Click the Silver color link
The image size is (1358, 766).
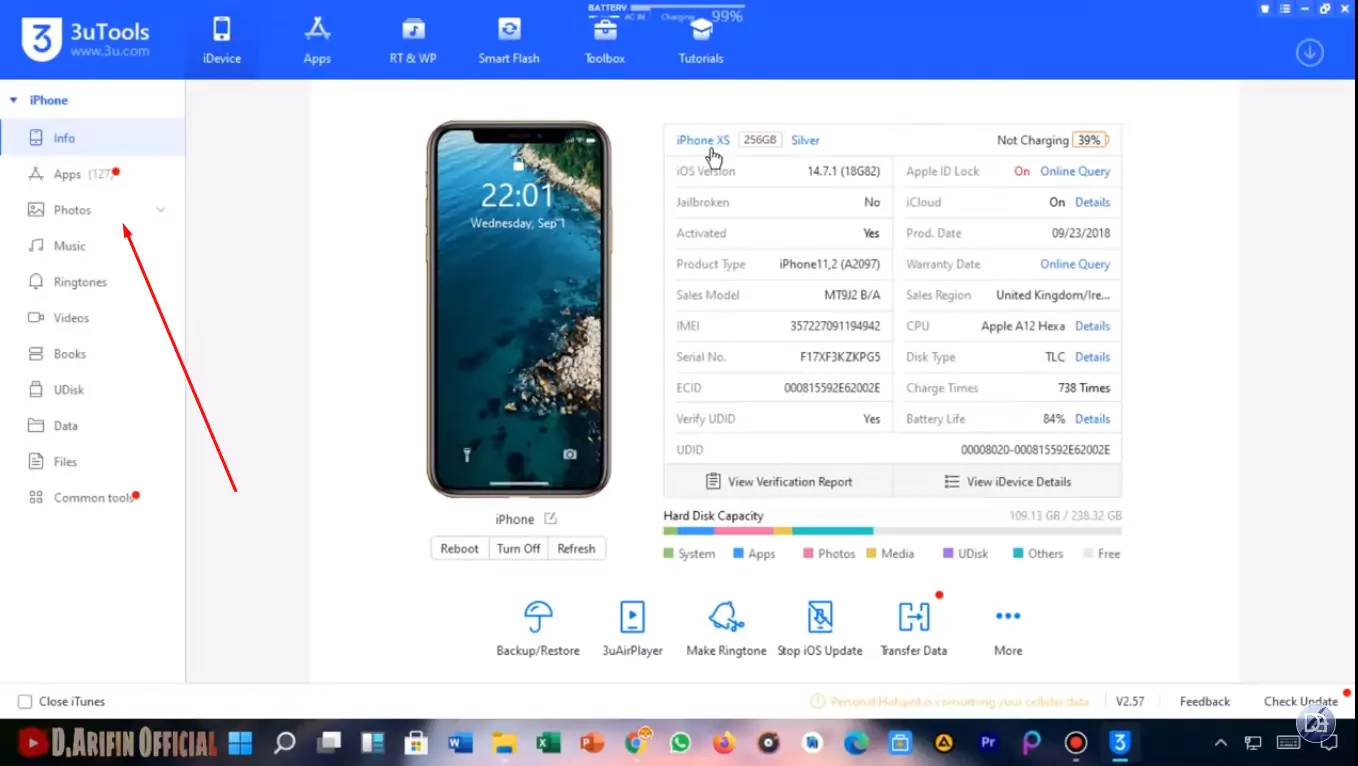(805, 140)
